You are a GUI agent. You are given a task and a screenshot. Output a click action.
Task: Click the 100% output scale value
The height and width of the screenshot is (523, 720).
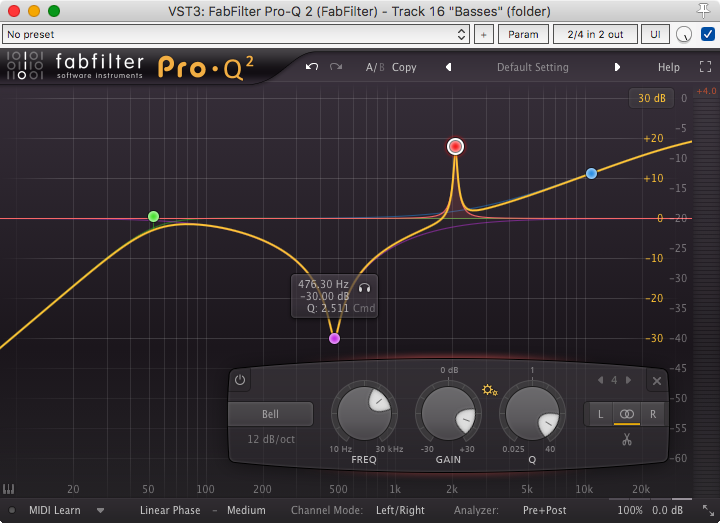630,510
